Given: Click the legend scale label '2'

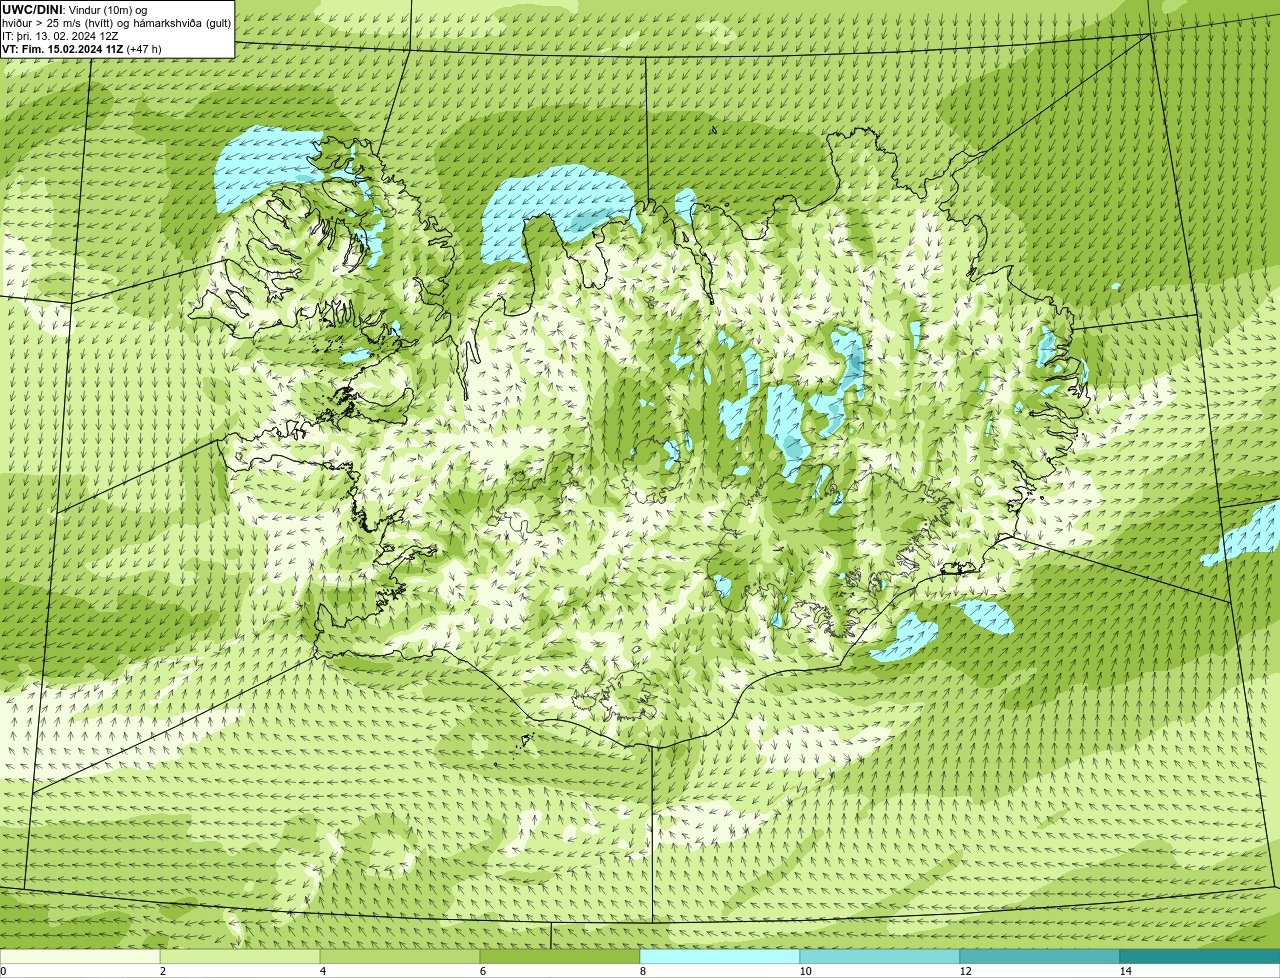Looking at the screenshot, I should coord(162,971).
